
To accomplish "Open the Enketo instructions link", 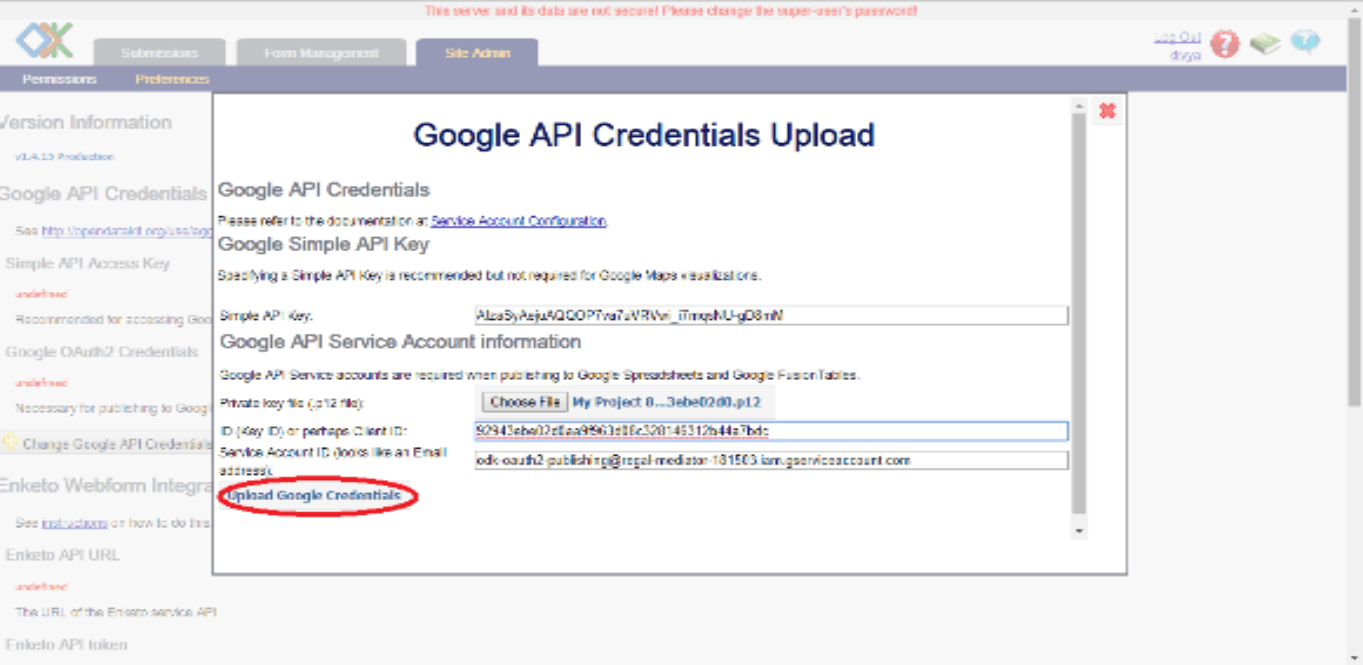I will pos(74,523).
